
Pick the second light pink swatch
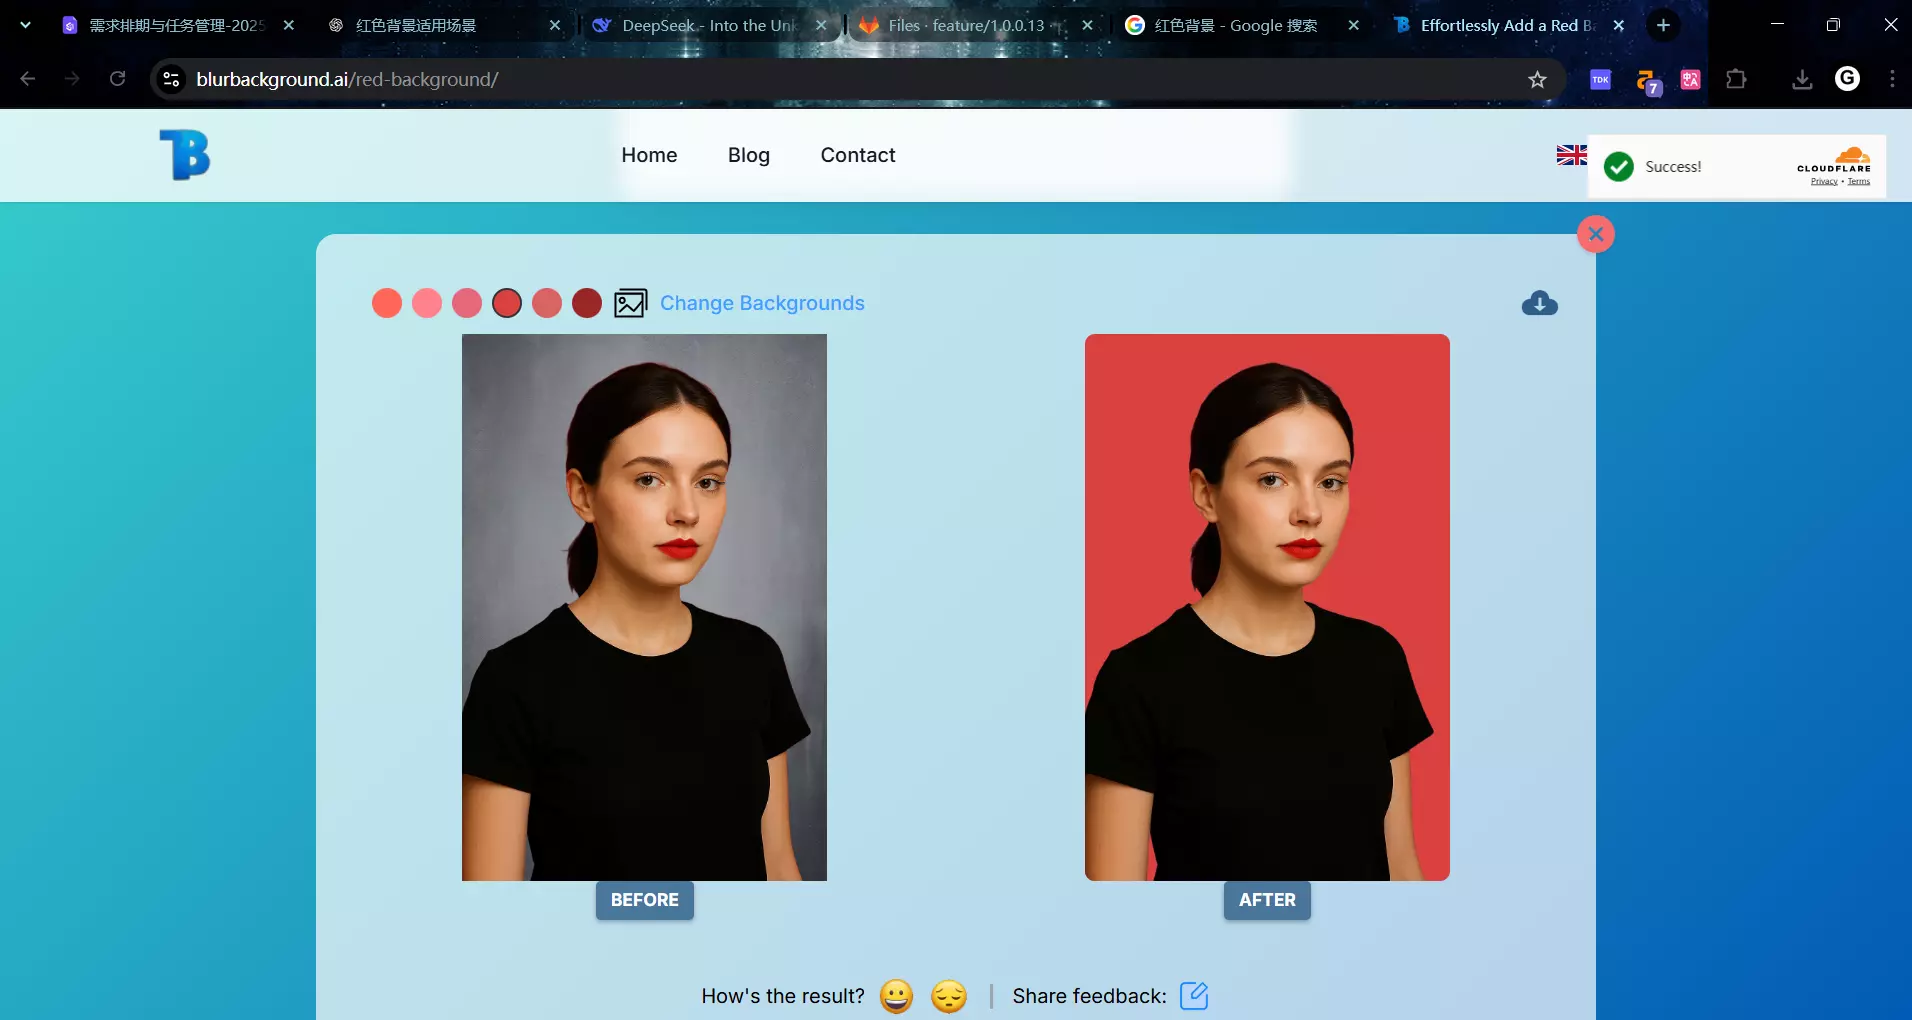click(427, 303)
